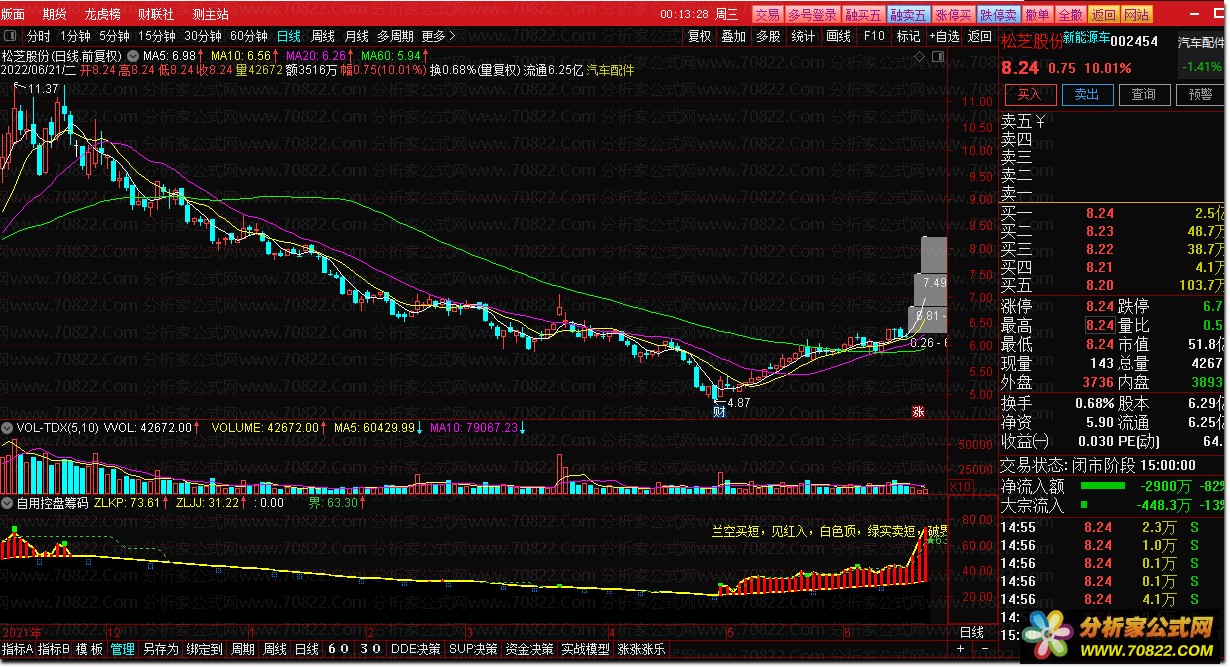
Task: Click the plus zoom-in button at the chart's bottom-right corner
Action: (960, 649)
